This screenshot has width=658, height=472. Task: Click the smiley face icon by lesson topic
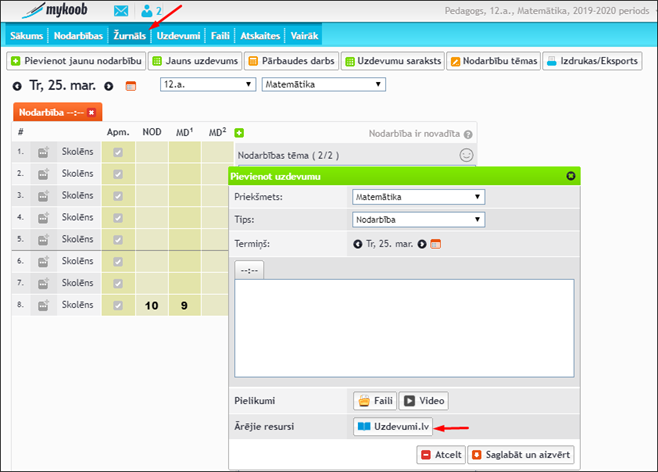pyautogui.click(x=465, y=155)
